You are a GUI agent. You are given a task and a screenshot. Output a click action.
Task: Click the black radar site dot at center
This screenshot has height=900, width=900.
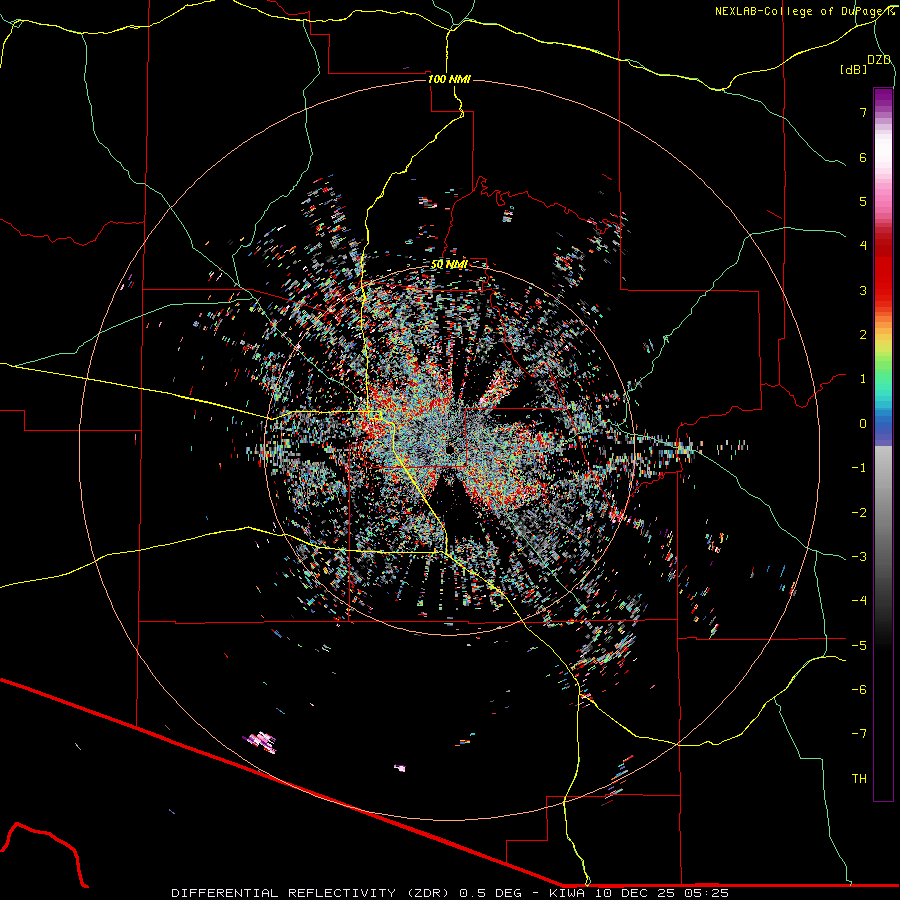pos(450,449)
